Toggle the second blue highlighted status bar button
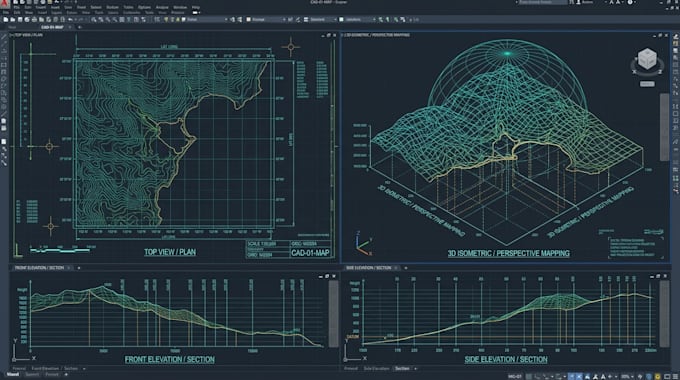The width and height of the screenshot is (680, 380). [x=579, y=376]
